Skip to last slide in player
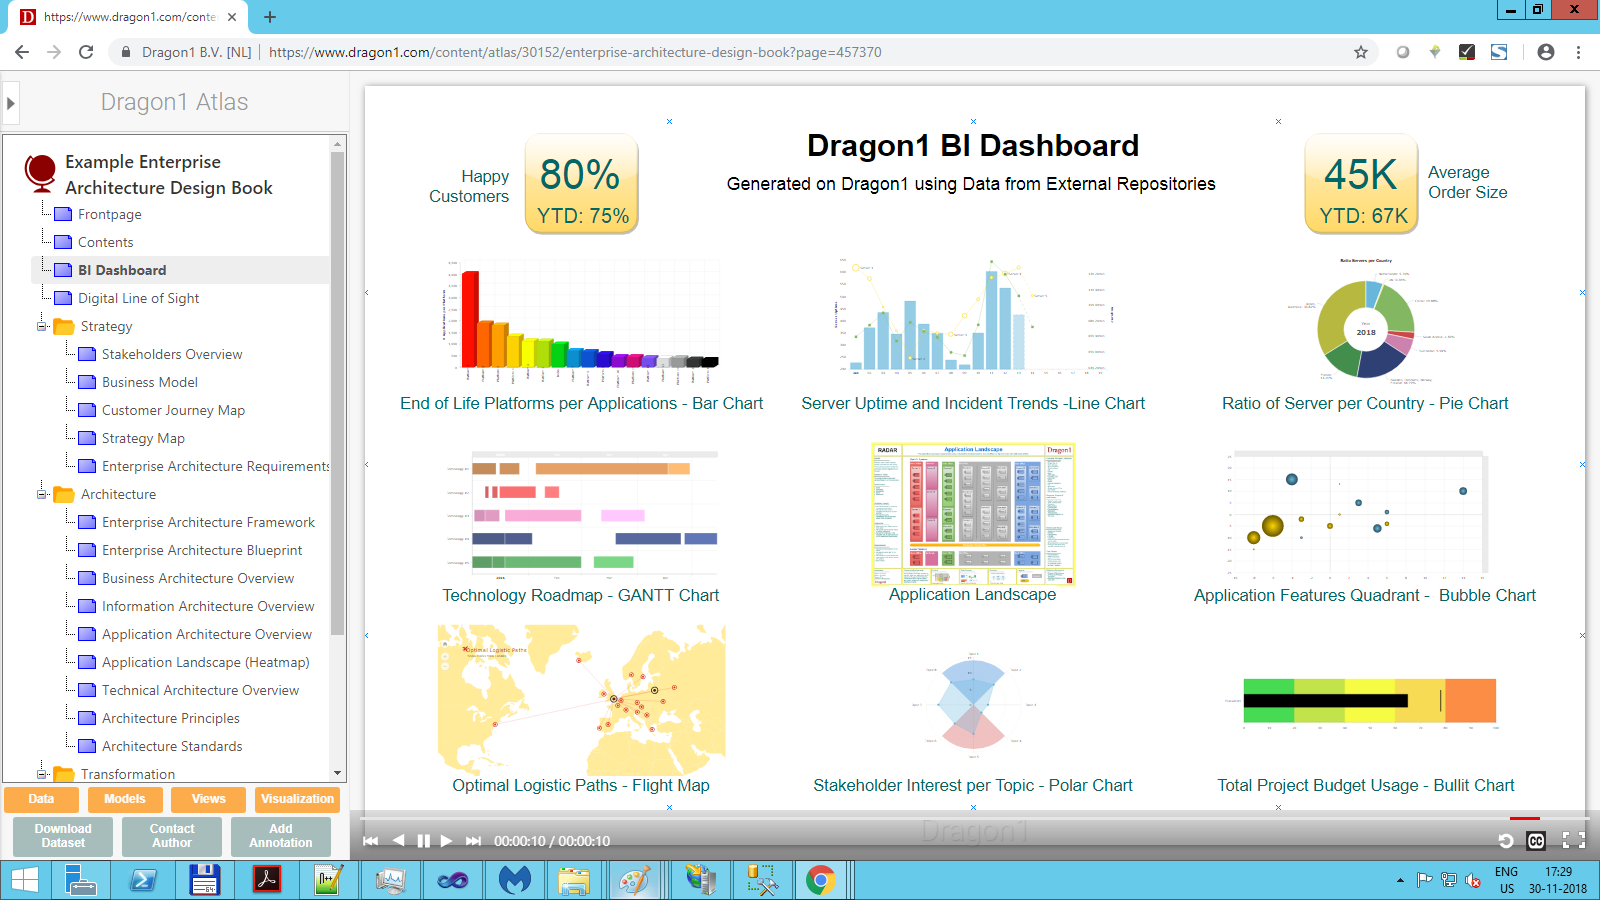The height and width of the screenshot is (900, 1600). pyautogui.click(x=473, y=841)
